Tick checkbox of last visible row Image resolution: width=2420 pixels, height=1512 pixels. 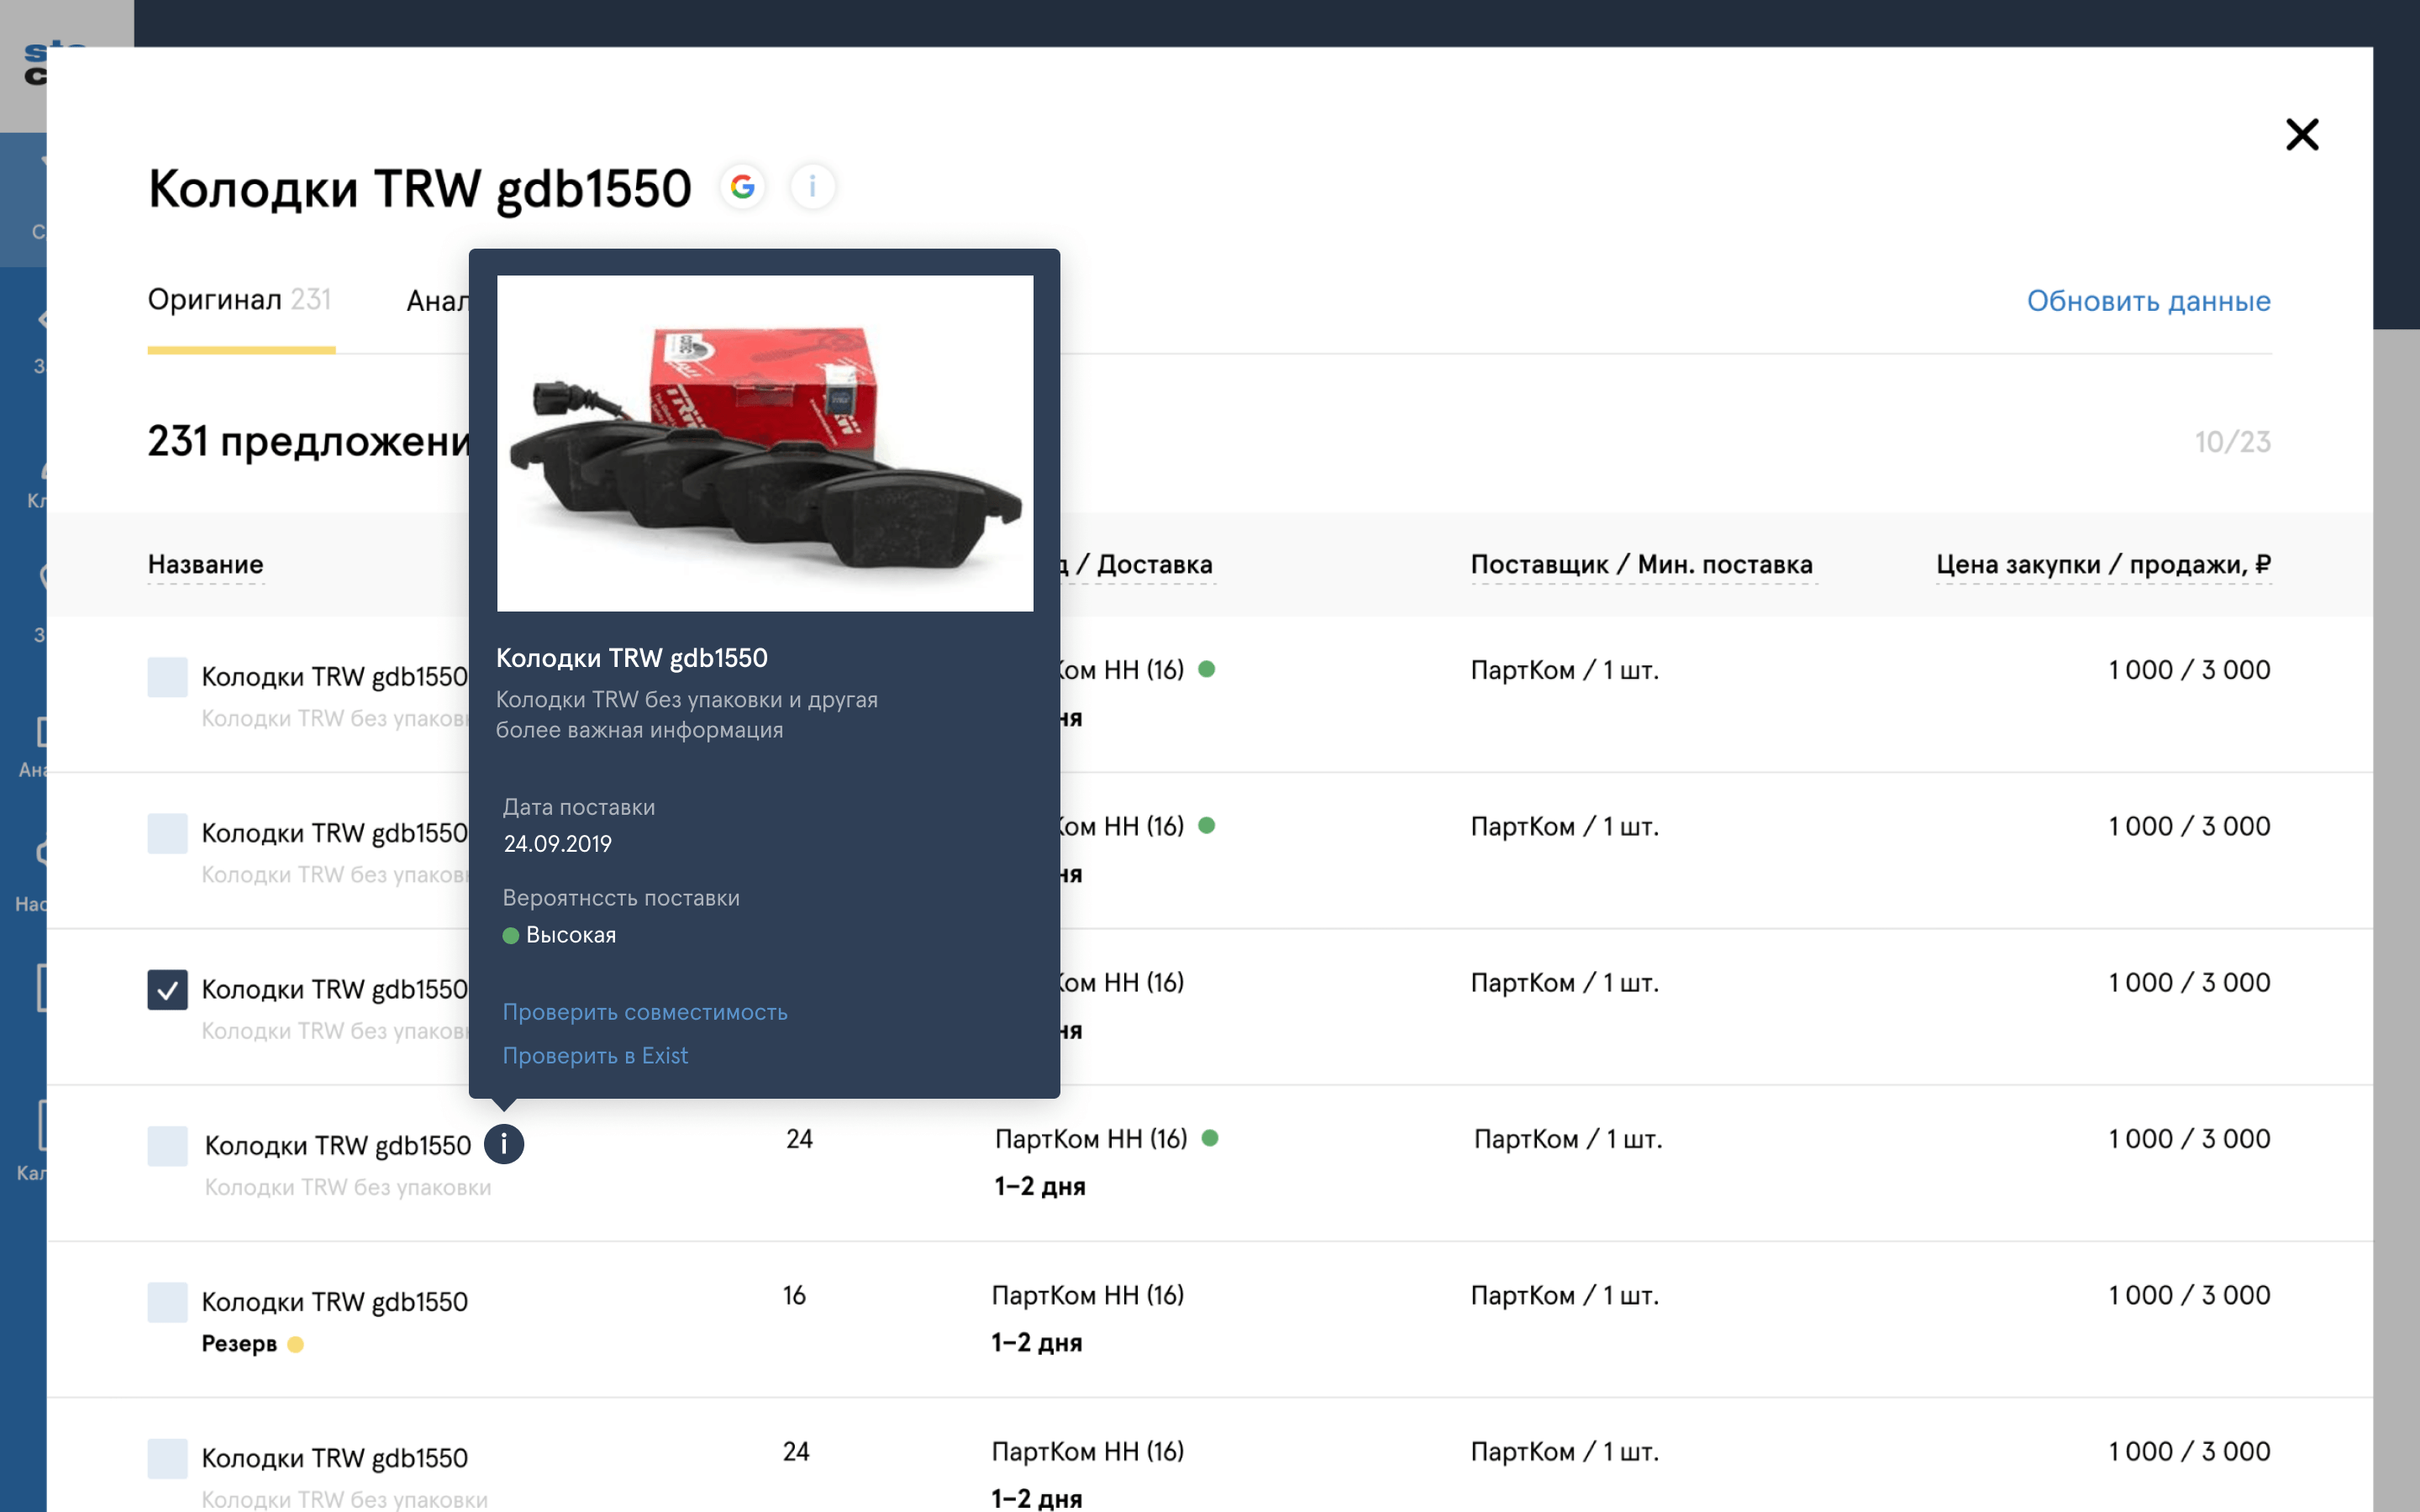coord(167,1458)
